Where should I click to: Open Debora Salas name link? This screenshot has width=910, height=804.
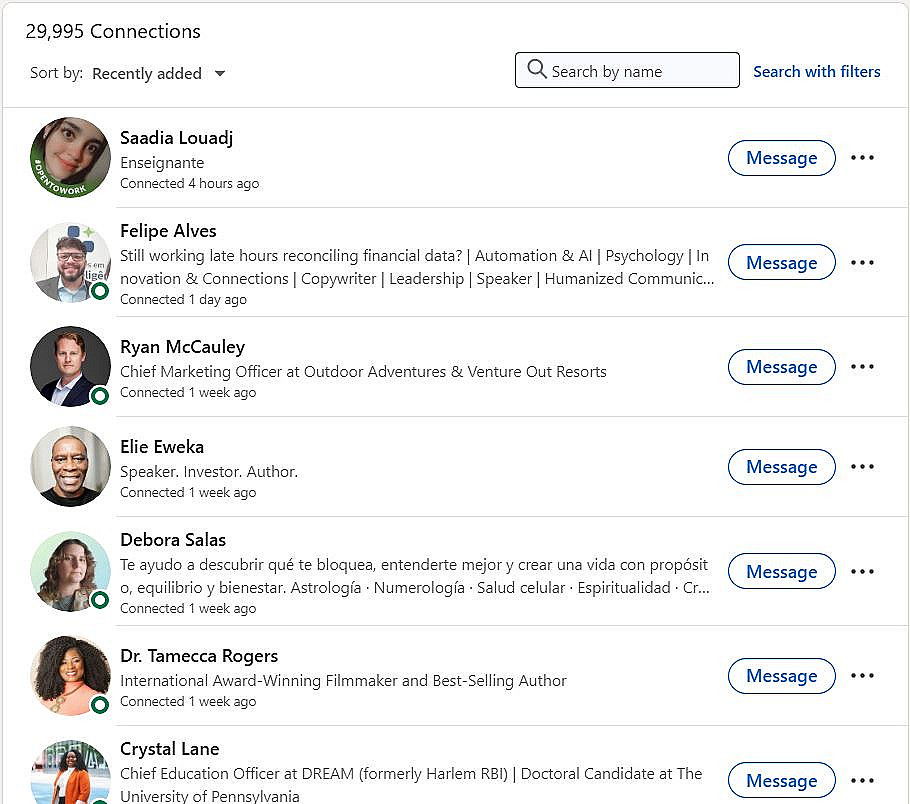tap(173, 540)
